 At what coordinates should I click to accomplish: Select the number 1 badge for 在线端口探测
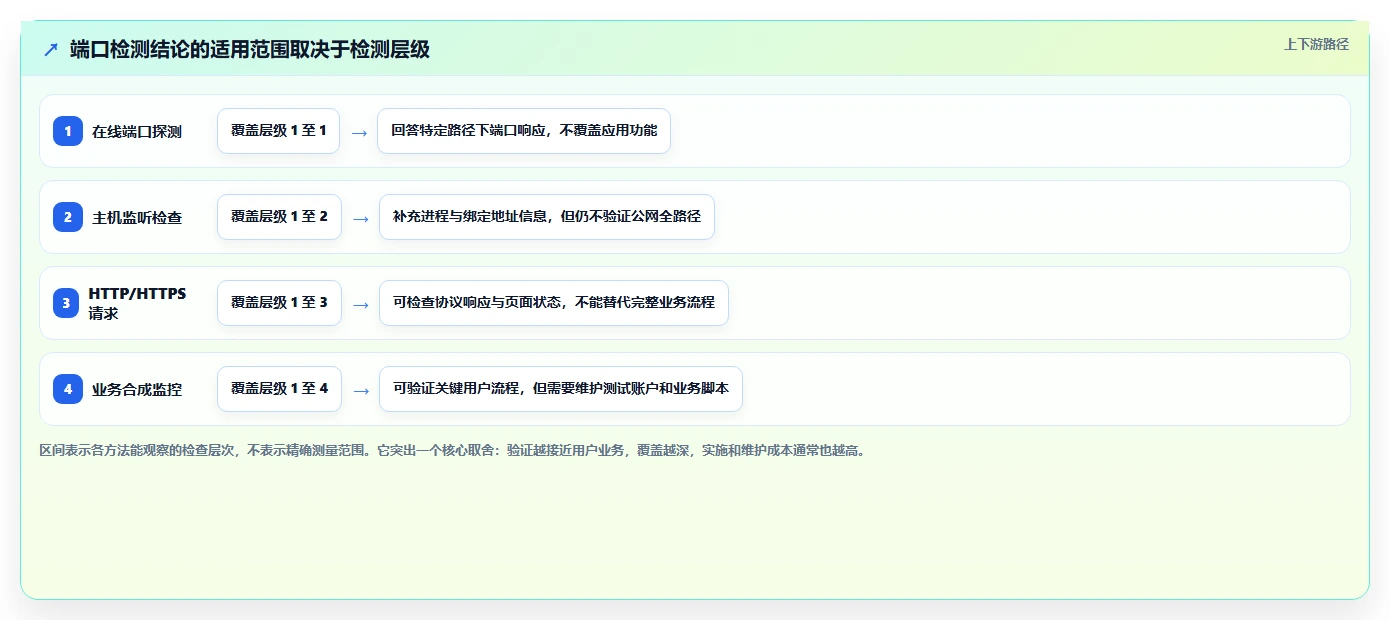pos(68,131)
